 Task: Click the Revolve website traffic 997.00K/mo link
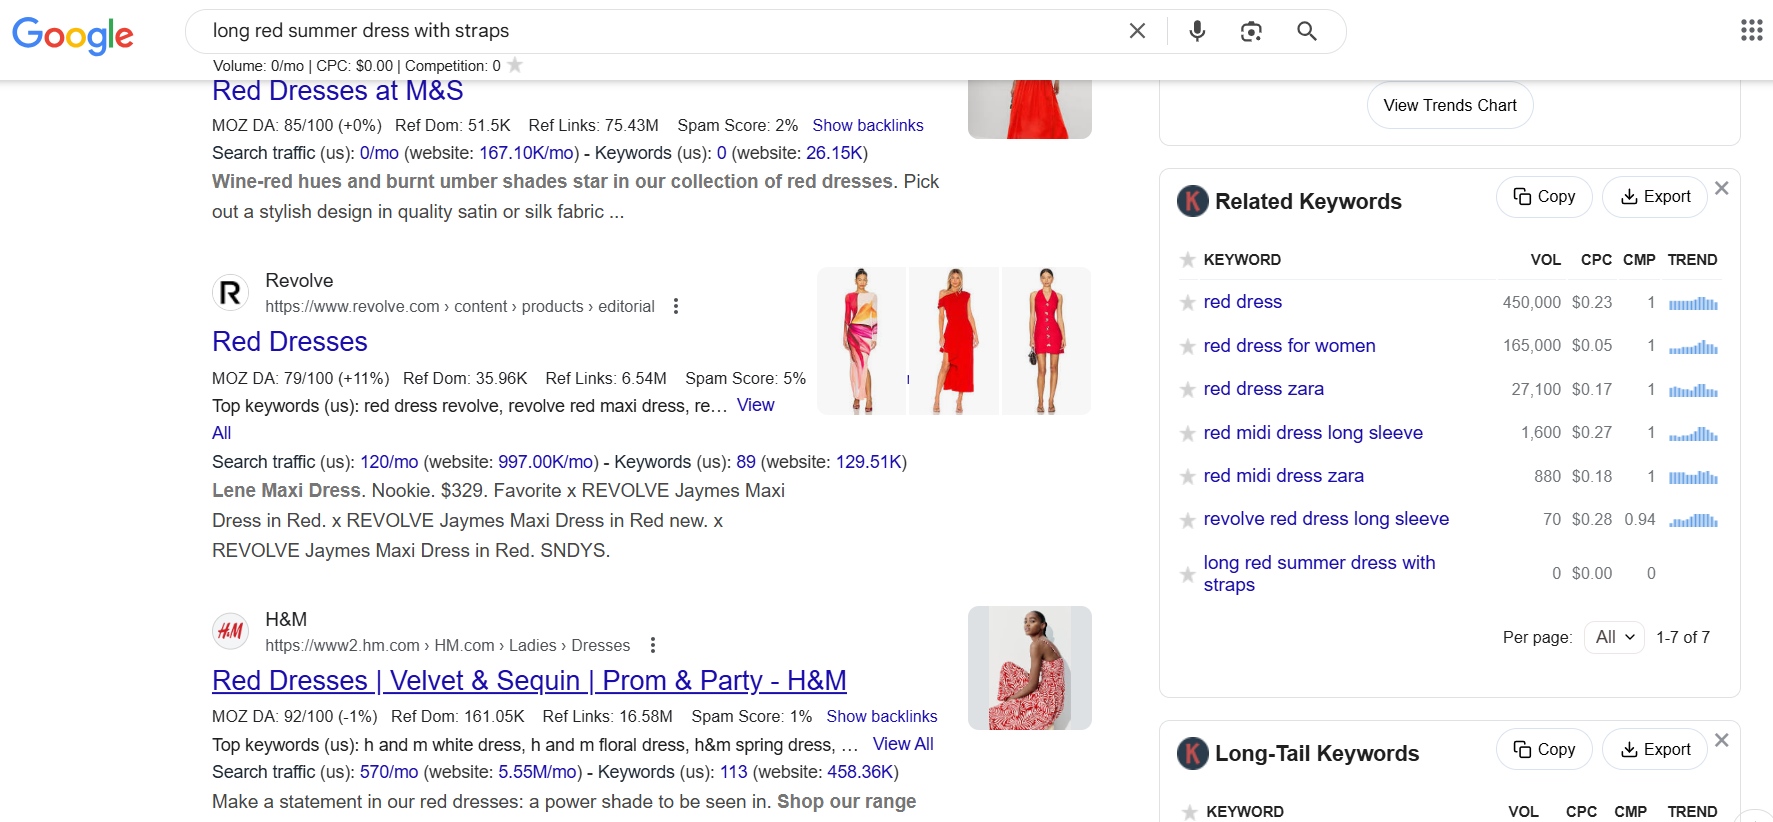click(x=546, y=462)
